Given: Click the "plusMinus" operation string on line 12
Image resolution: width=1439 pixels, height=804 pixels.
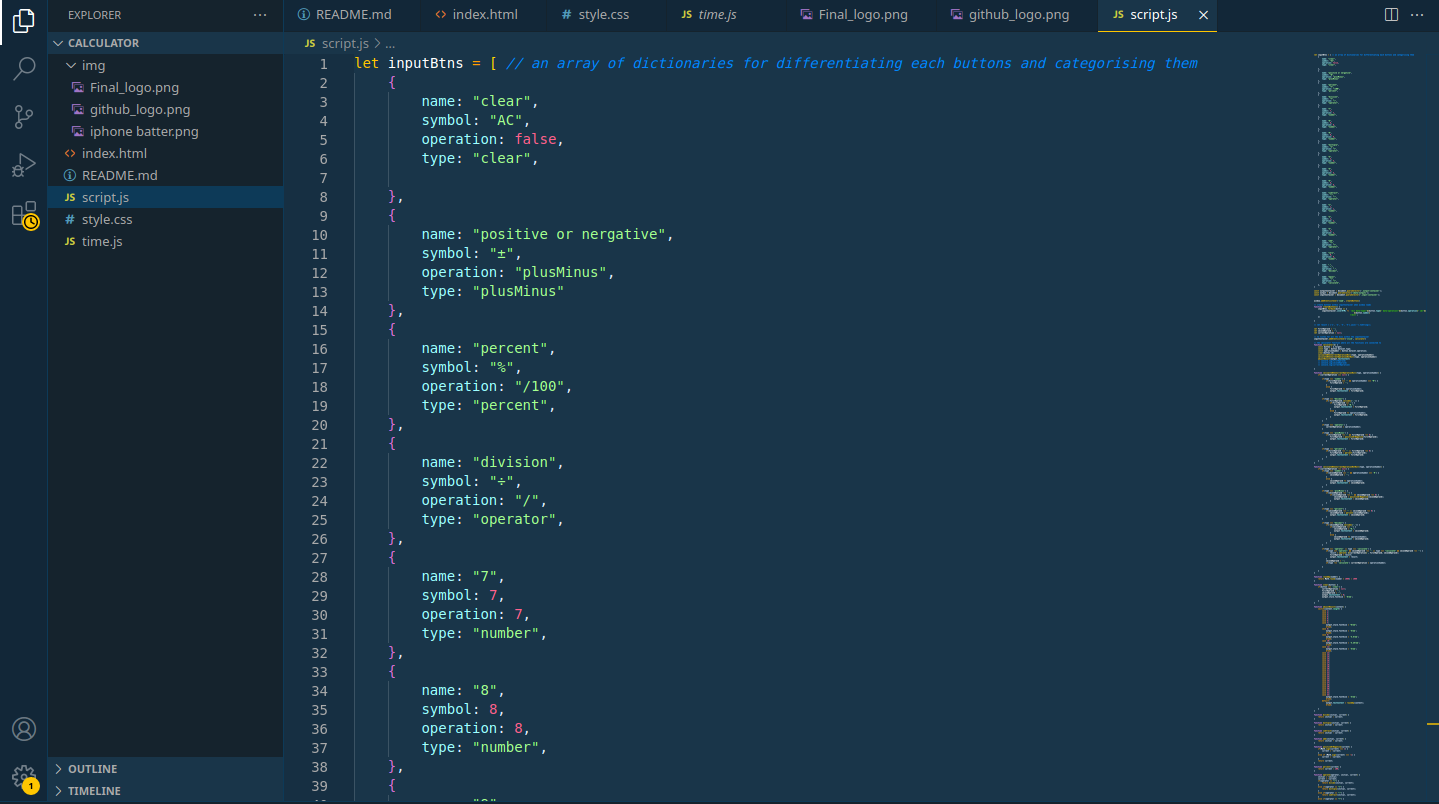Looking at the screenshot, I should (561, 272).
